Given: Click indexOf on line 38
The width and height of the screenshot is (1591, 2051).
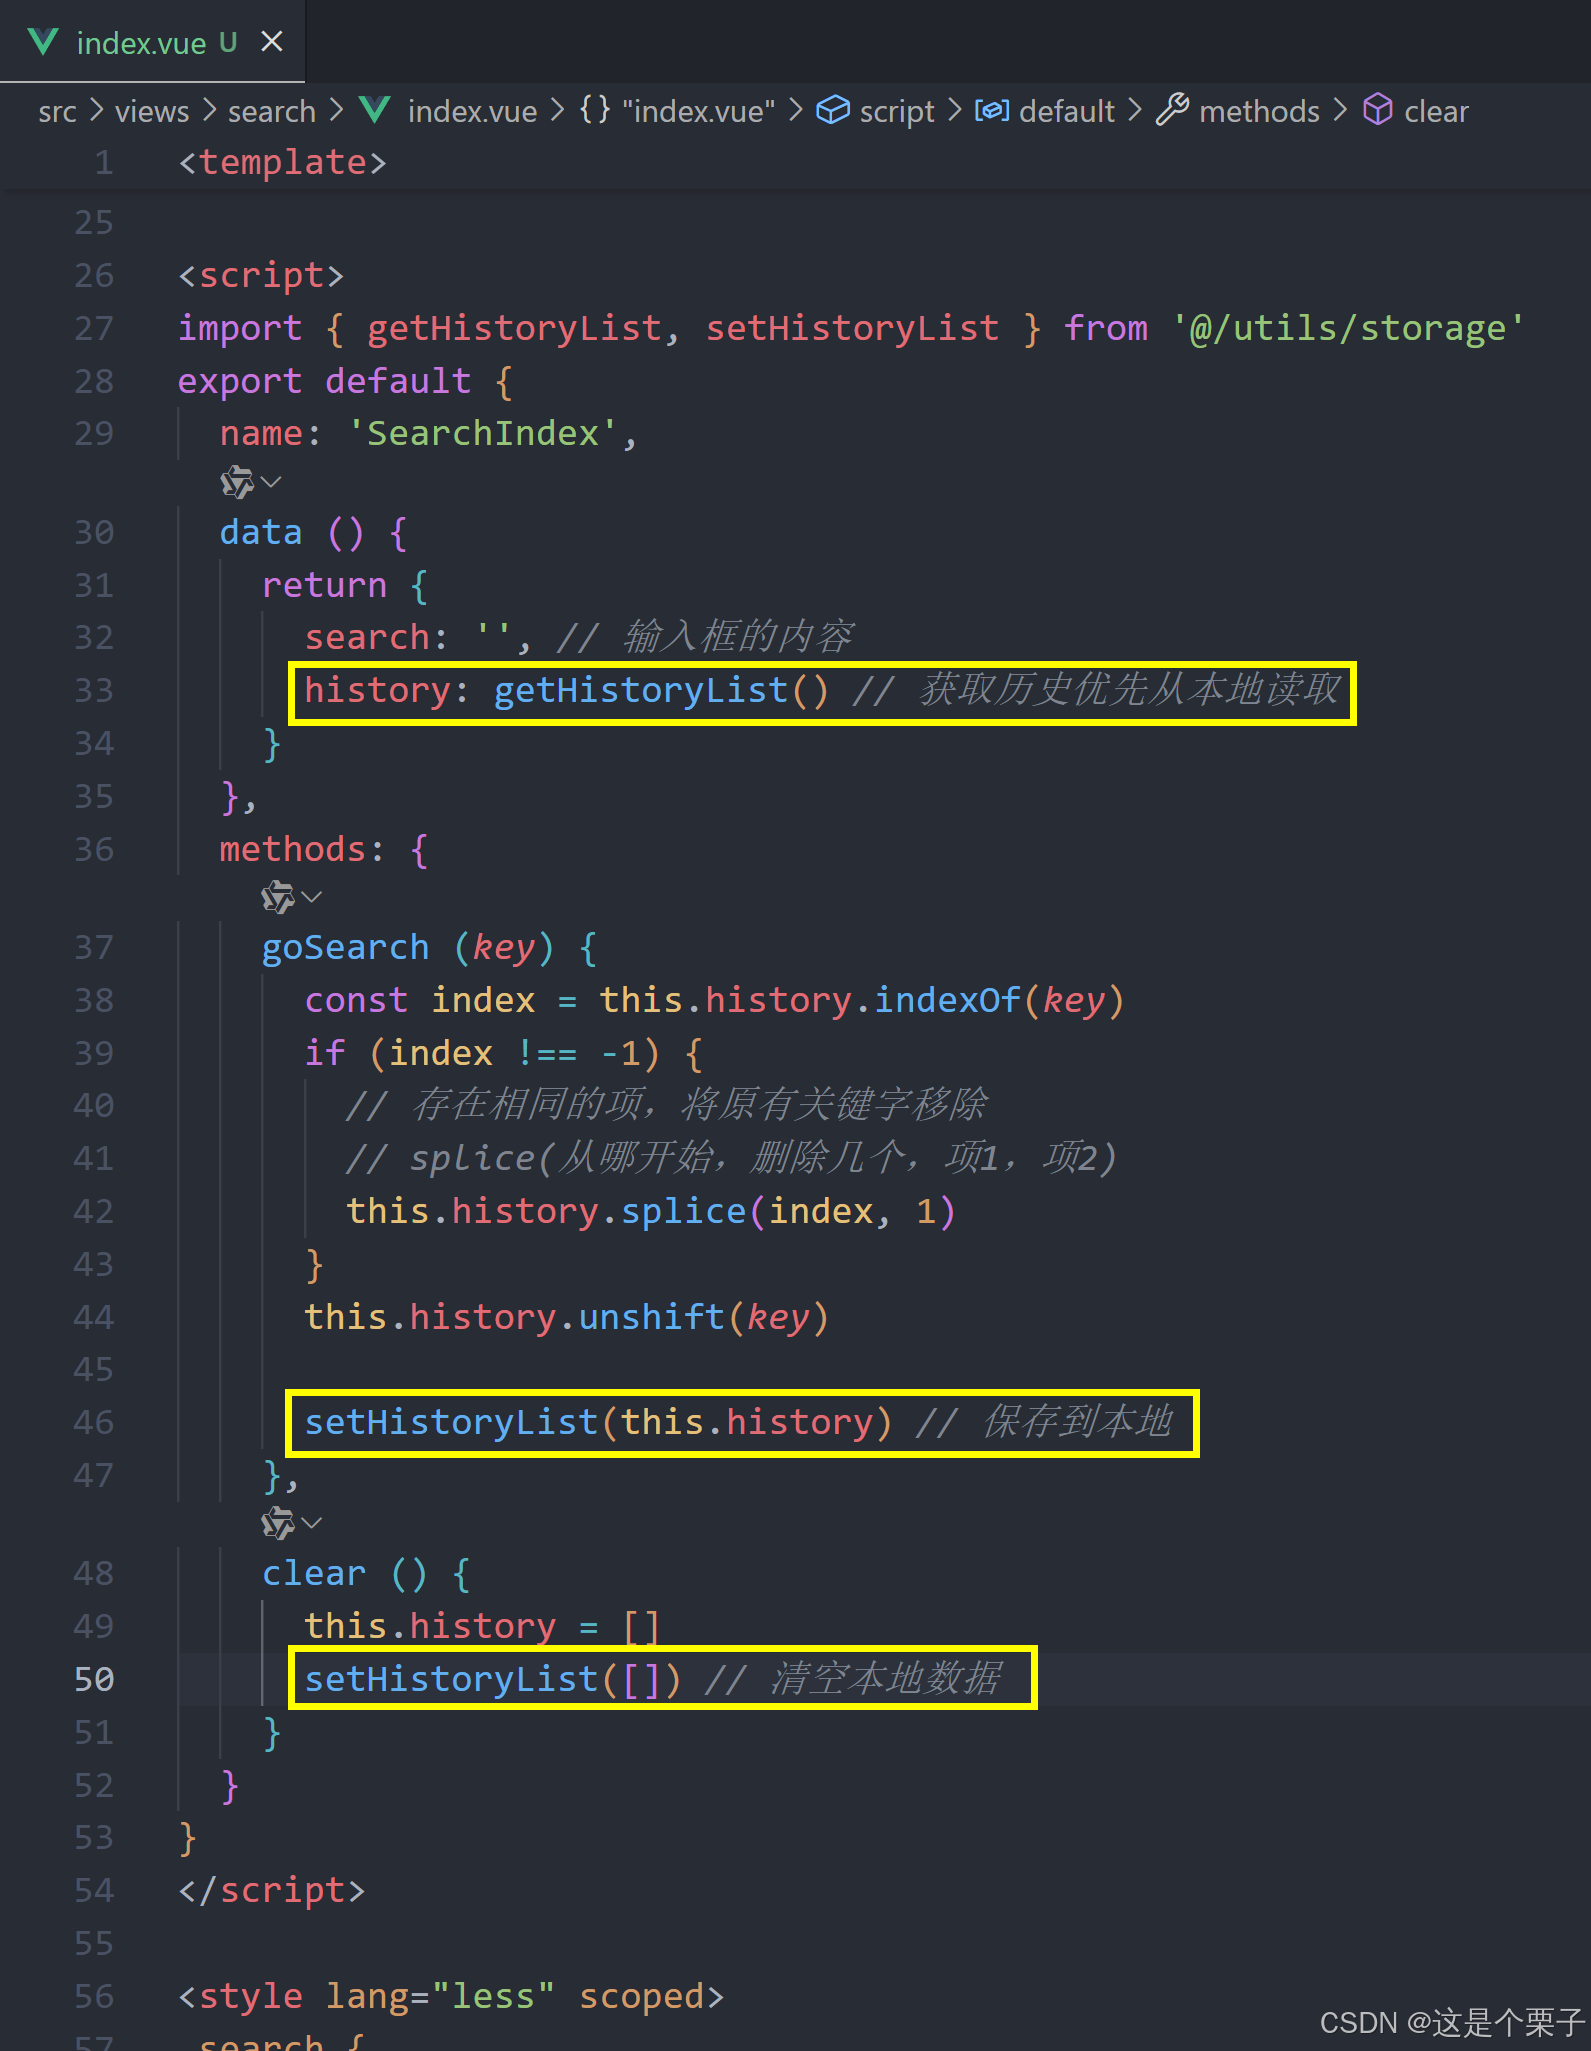Looking at the screenshot, I should [948, 1000].
